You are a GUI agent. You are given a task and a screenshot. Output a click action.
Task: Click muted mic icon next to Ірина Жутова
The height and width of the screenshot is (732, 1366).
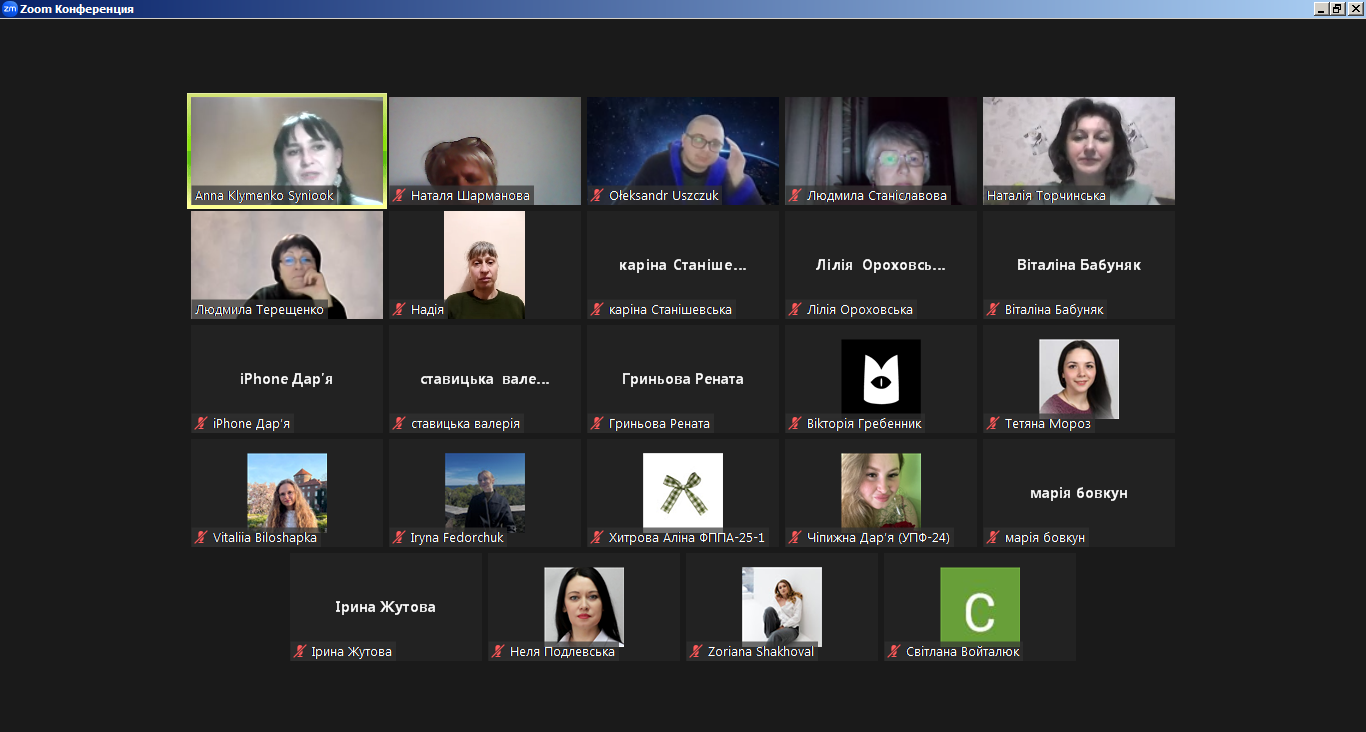coord(300,652)
